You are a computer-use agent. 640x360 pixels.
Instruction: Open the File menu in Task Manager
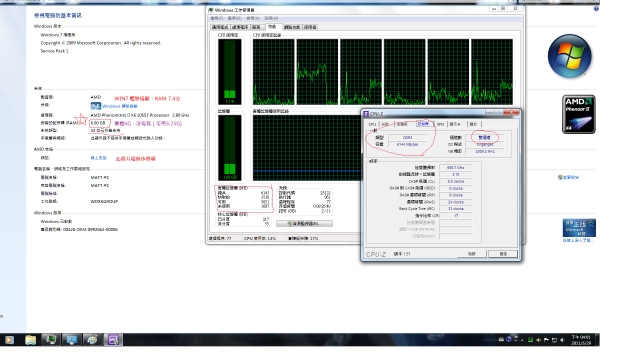click(217, 18)
